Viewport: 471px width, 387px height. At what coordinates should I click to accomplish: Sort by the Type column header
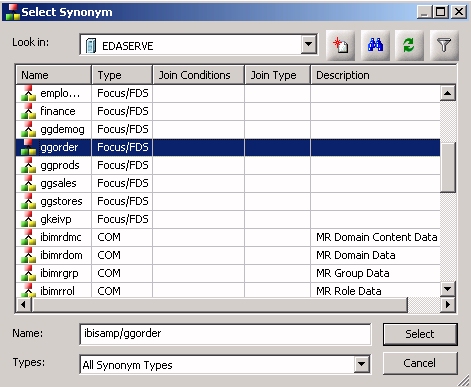pyautogui.click(x=122, y=75)
